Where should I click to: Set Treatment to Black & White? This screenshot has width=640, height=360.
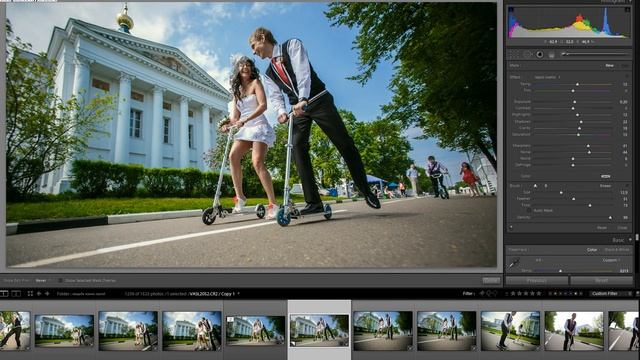(617, 250)
